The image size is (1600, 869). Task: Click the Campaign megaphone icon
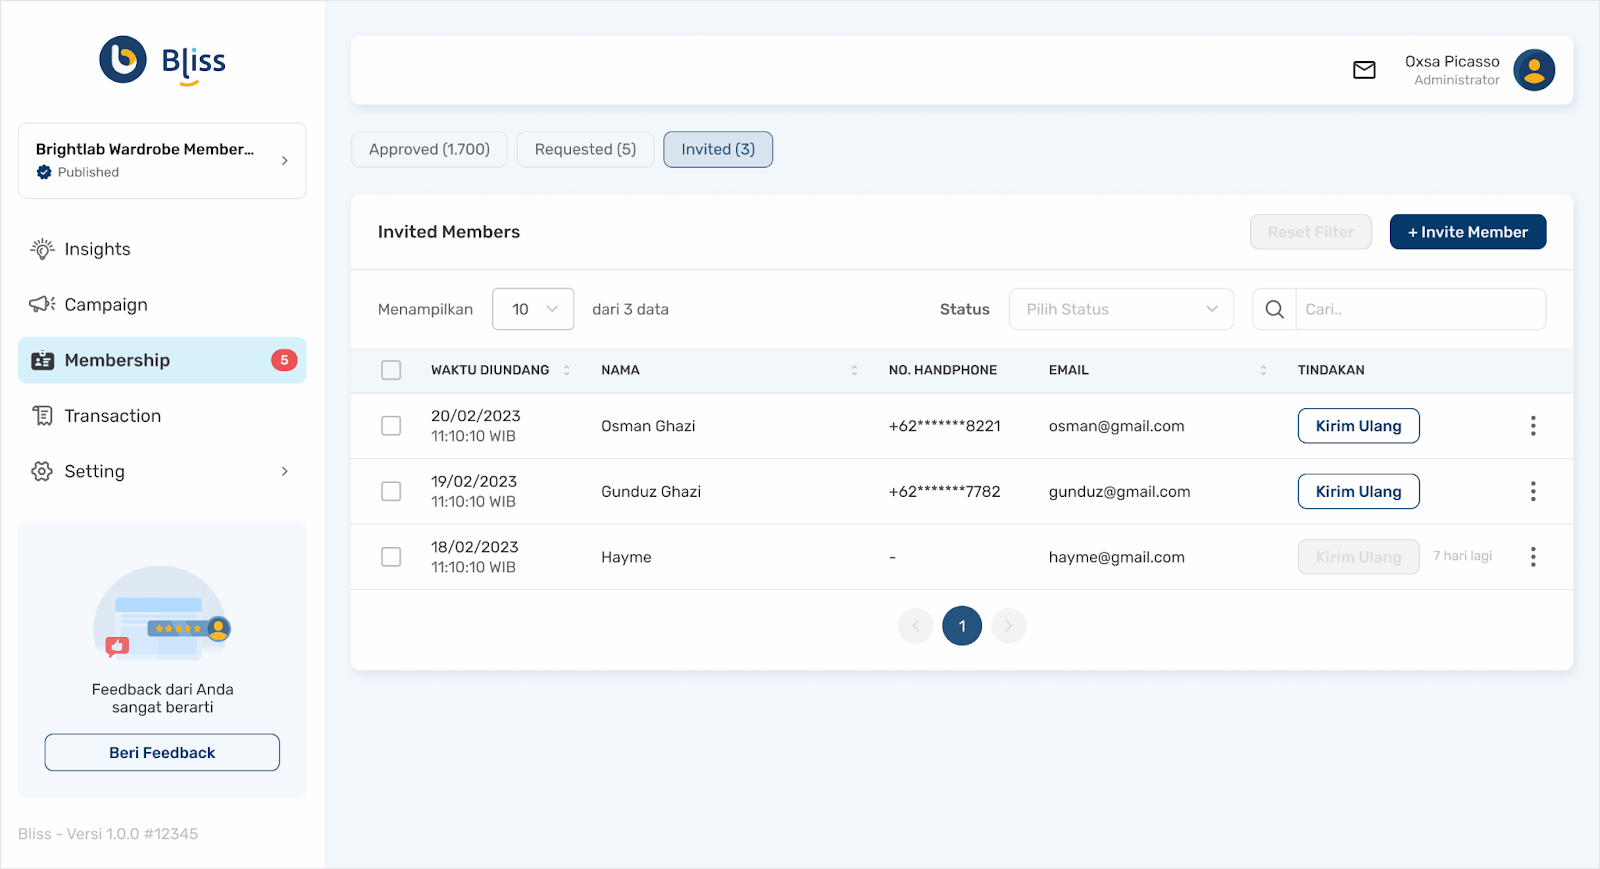point(42,304)
